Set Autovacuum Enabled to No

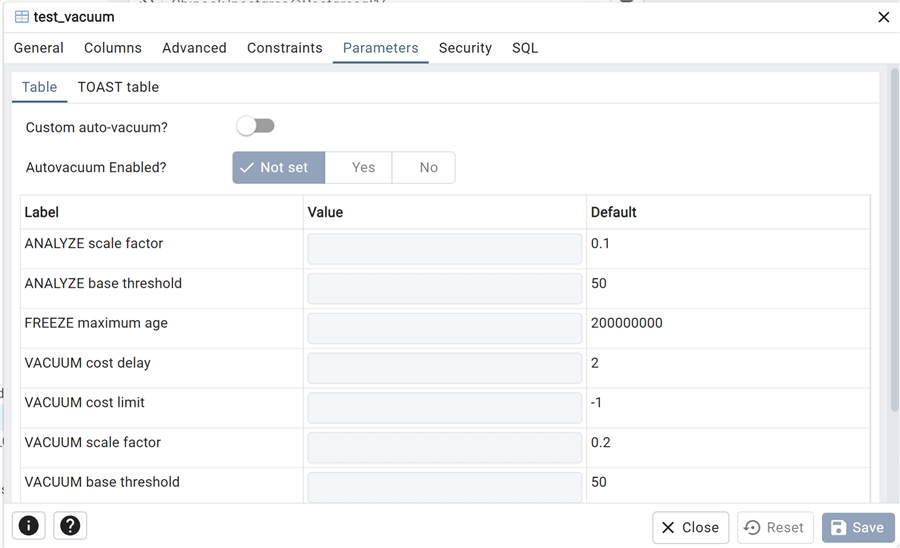point(428,168)
